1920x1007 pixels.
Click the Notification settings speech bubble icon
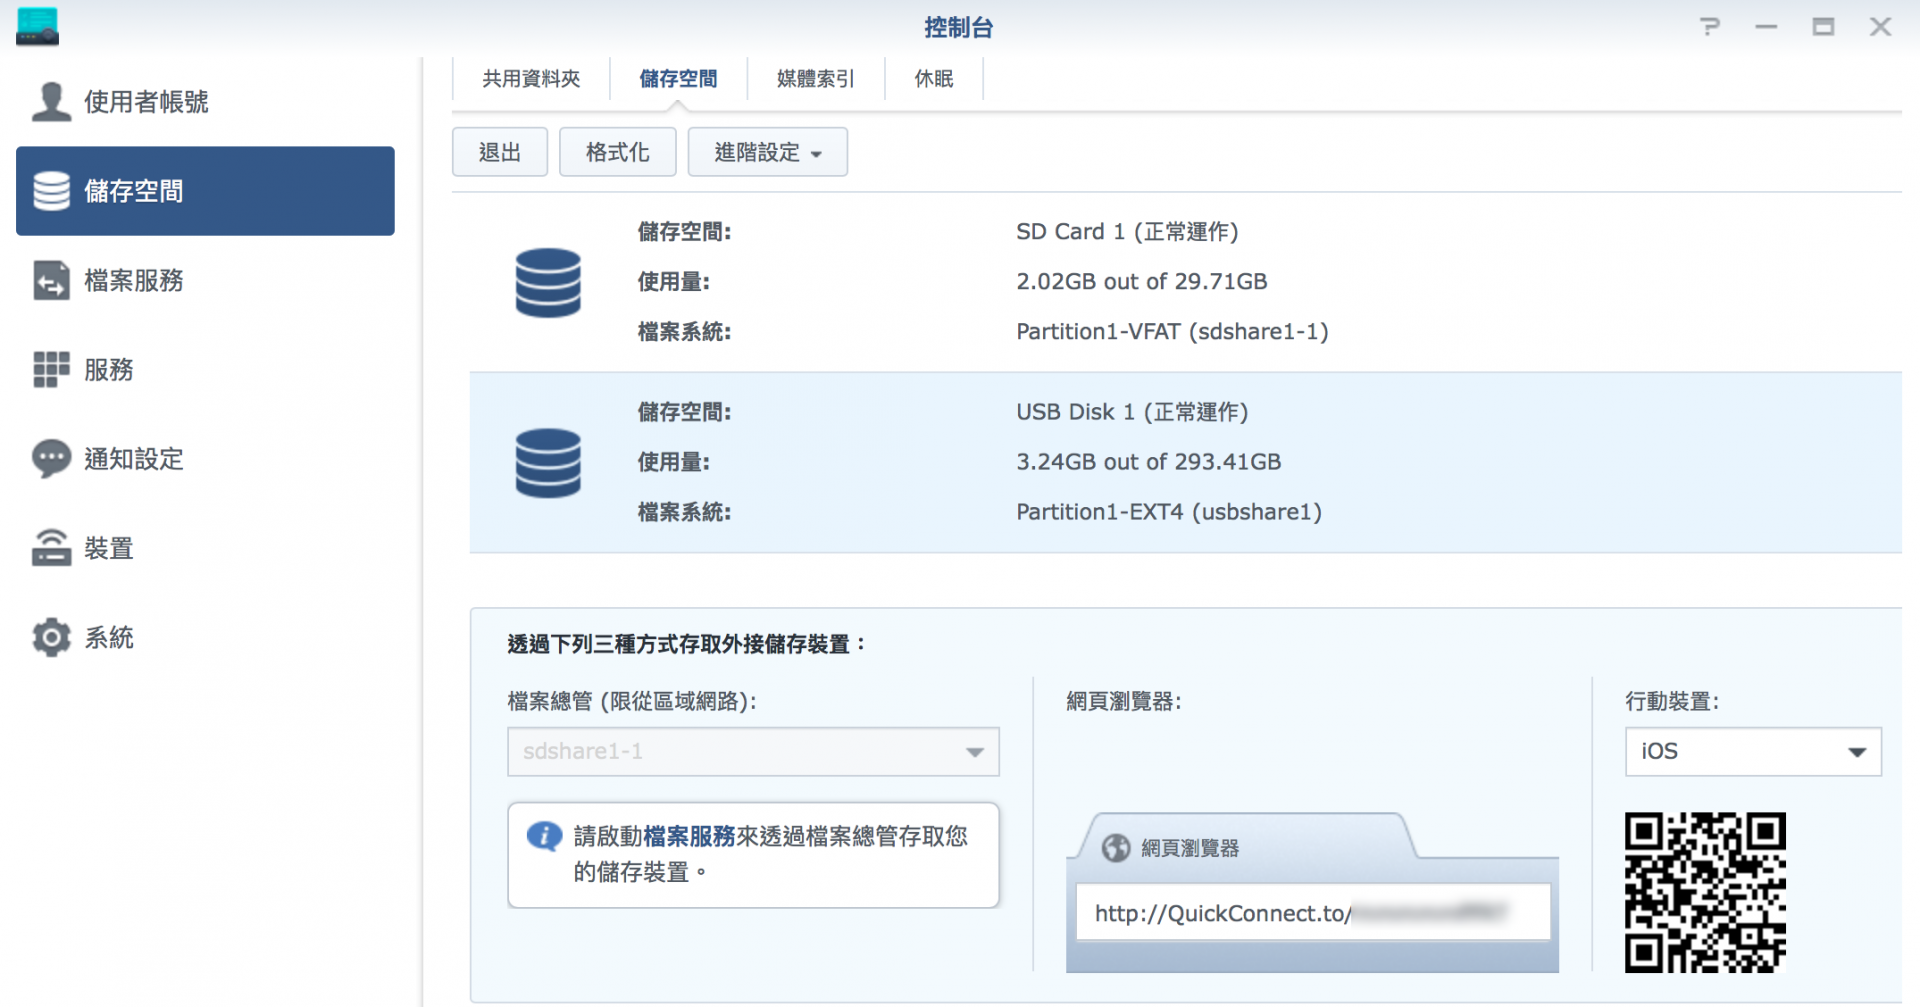[51, 459]
